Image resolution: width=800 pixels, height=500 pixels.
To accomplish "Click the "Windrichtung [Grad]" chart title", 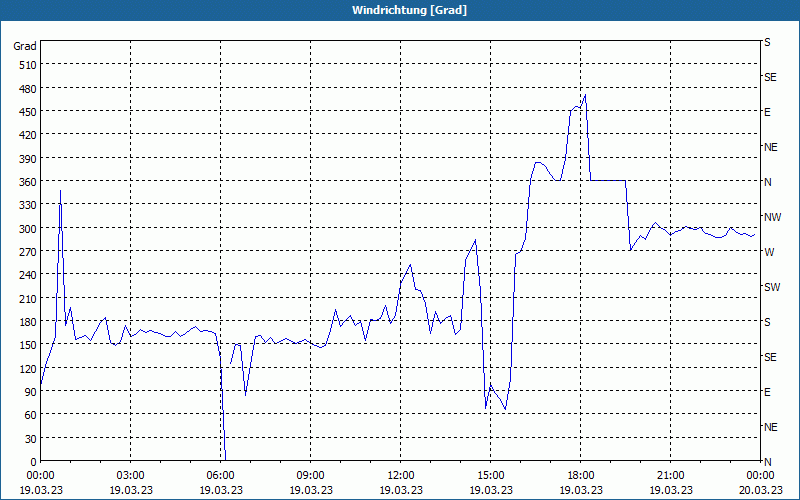I will 409,10.
